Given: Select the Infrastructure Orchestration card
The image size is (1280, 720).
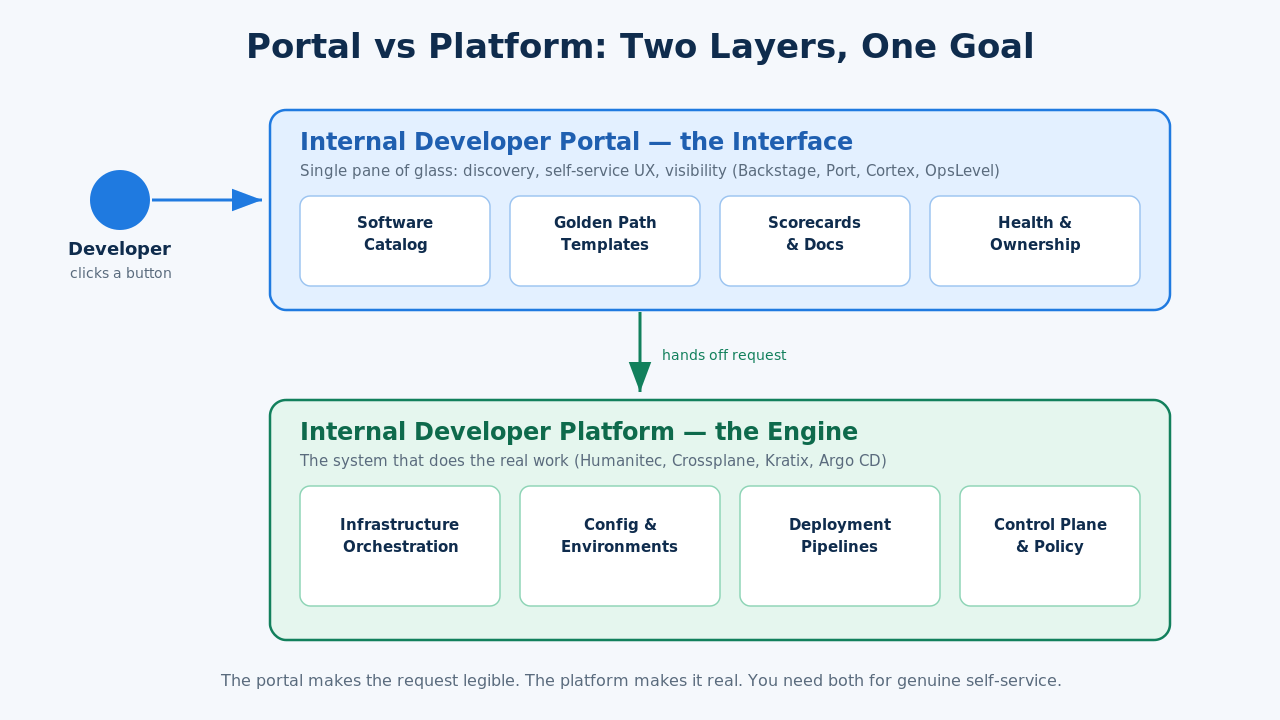Looking at the screenshot, I should click(400, 546).
